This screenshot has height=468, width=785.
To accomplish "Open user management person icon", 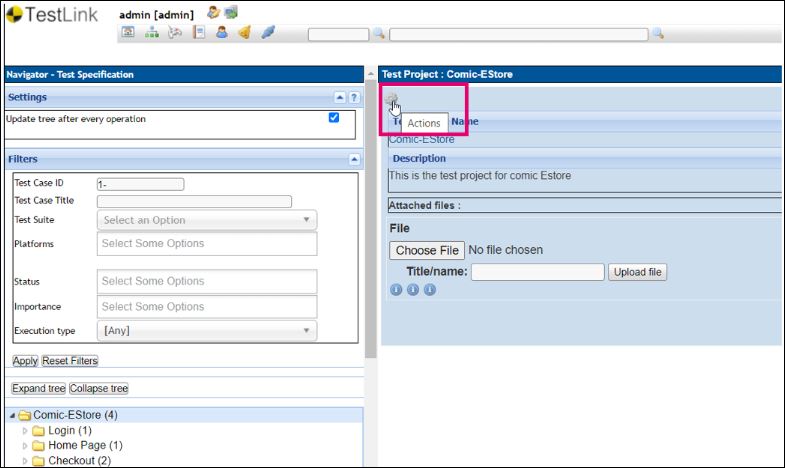I will click(x=222, y=33).
